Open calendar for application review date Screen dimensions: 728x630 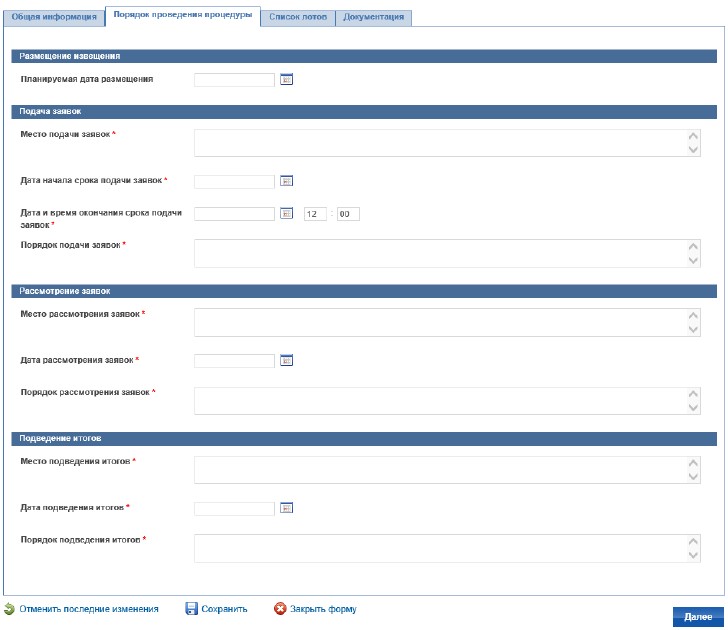(286, 360)
